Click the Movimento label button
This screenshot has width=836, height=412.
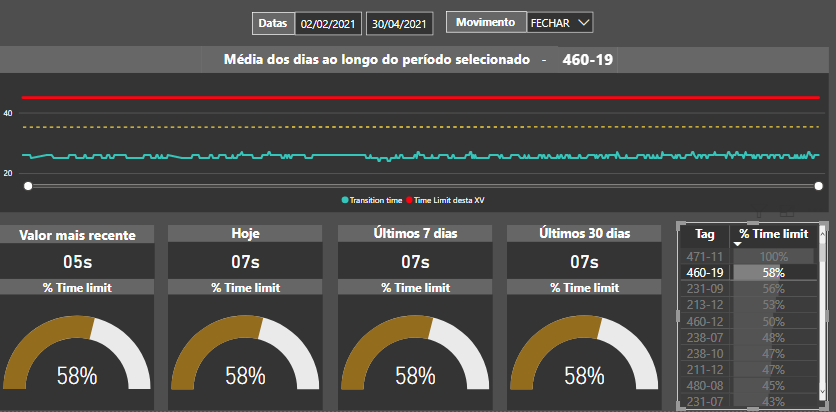[x=486, y=22]
